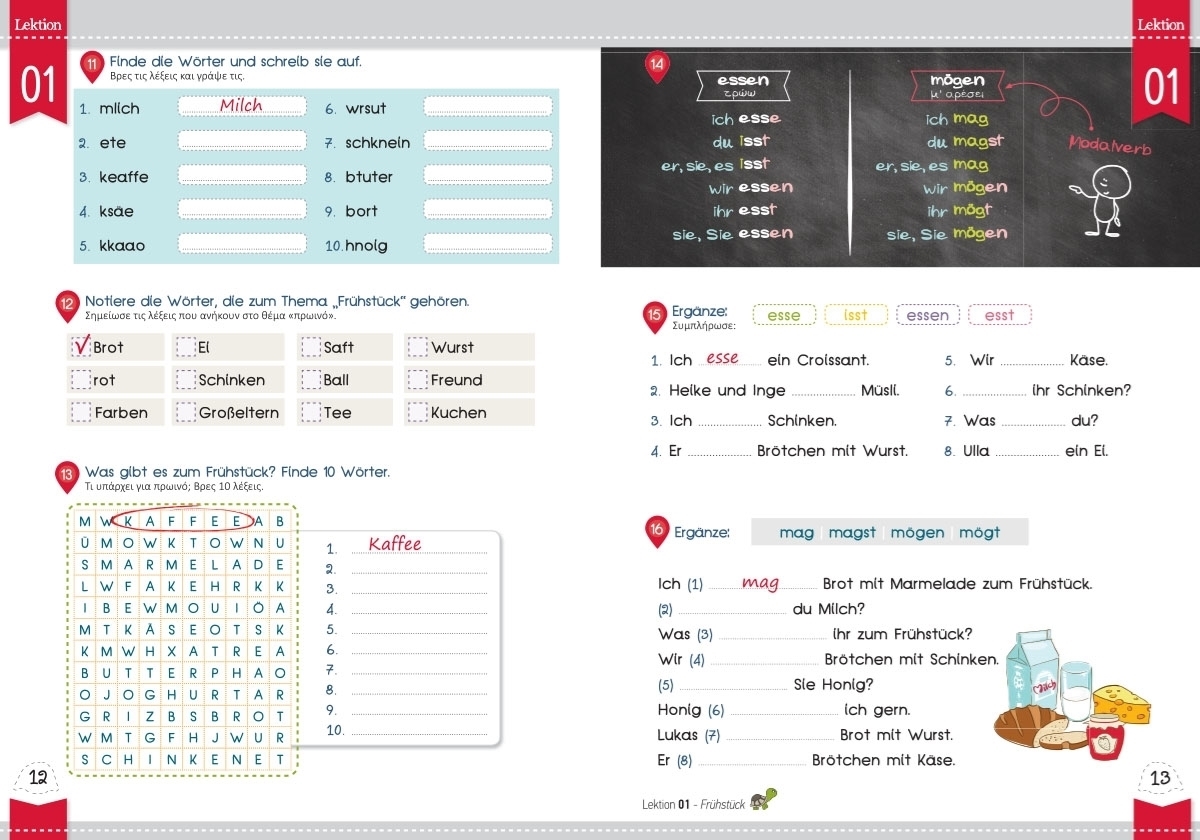Select the green 'esse' word chip

(x=784, y=315)
